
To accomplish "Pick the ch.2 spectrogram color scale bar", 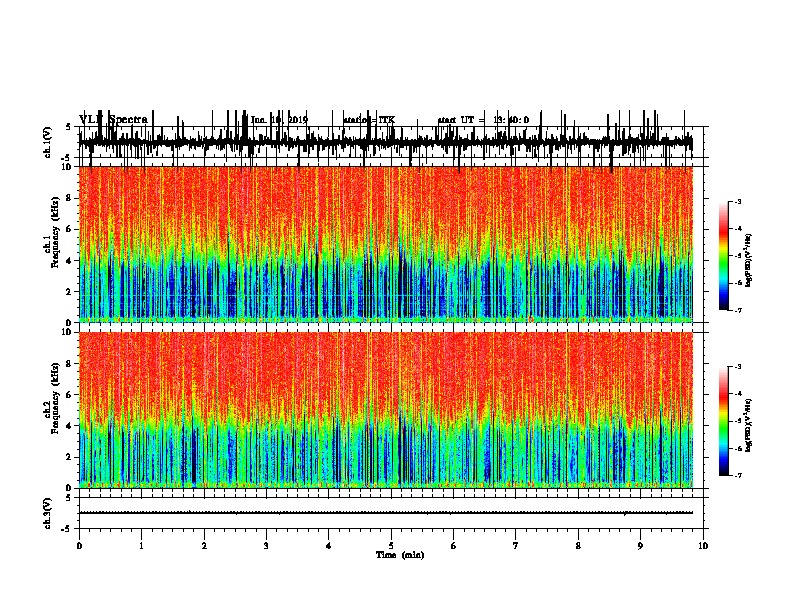I will coord(724,421).
